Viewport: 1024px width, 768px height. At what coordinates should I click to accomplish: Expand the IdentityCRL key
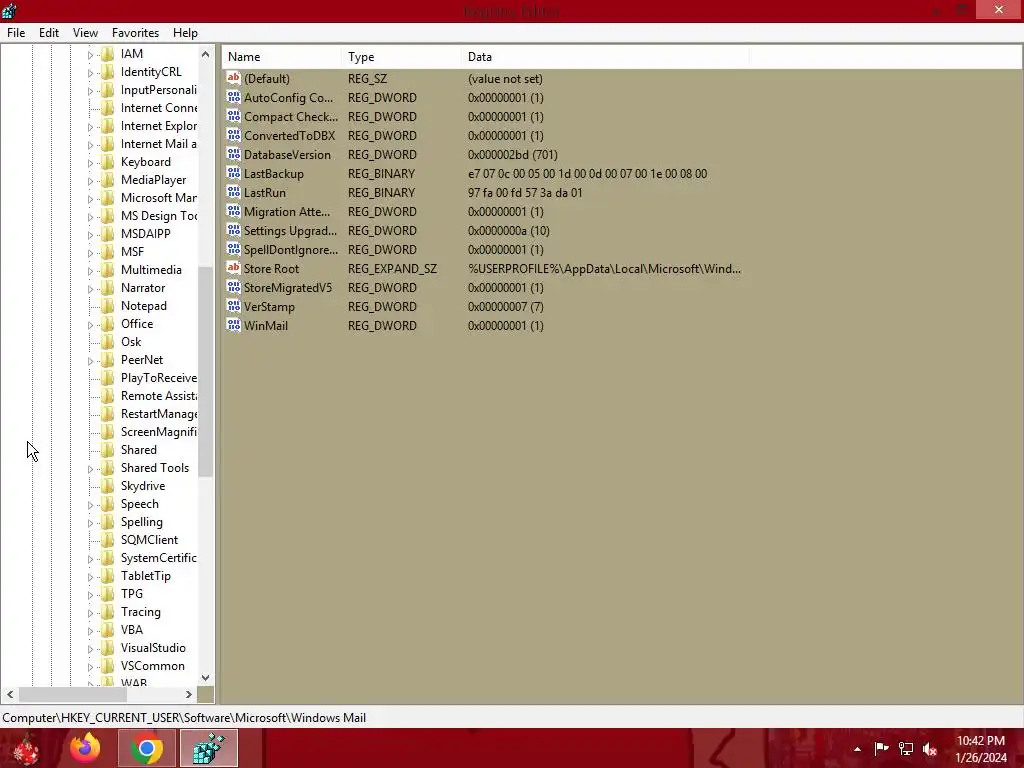pos(90,73)
